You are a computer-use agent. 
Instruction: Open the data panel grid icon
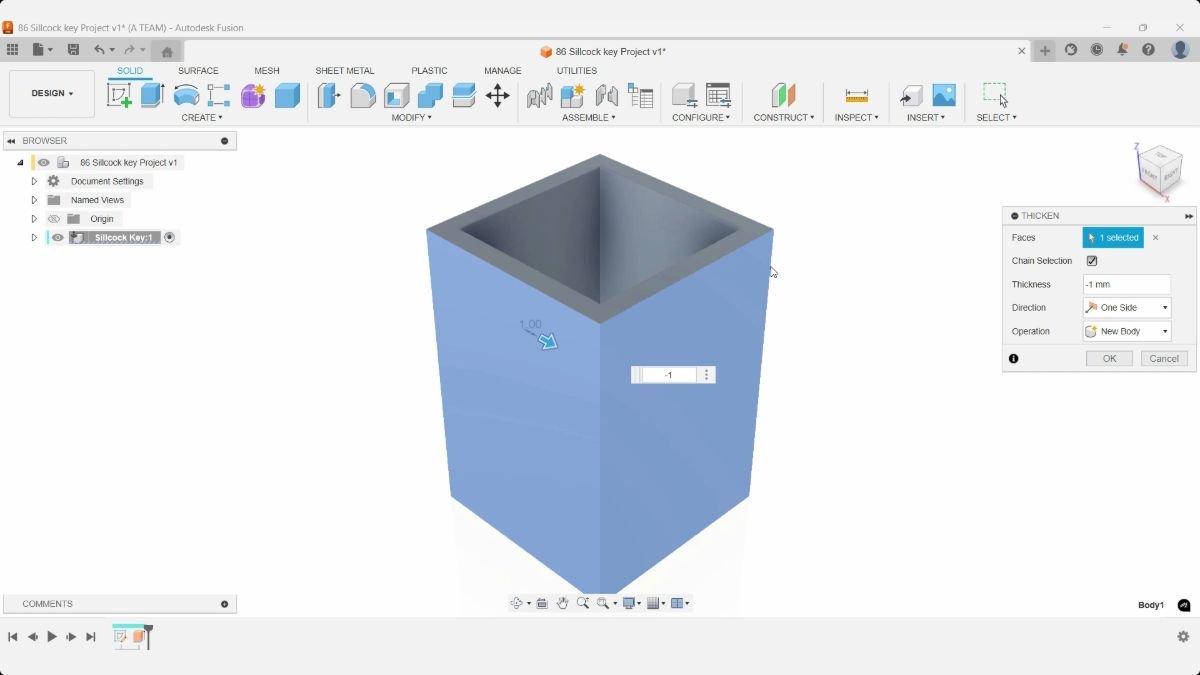click(12, 50)
